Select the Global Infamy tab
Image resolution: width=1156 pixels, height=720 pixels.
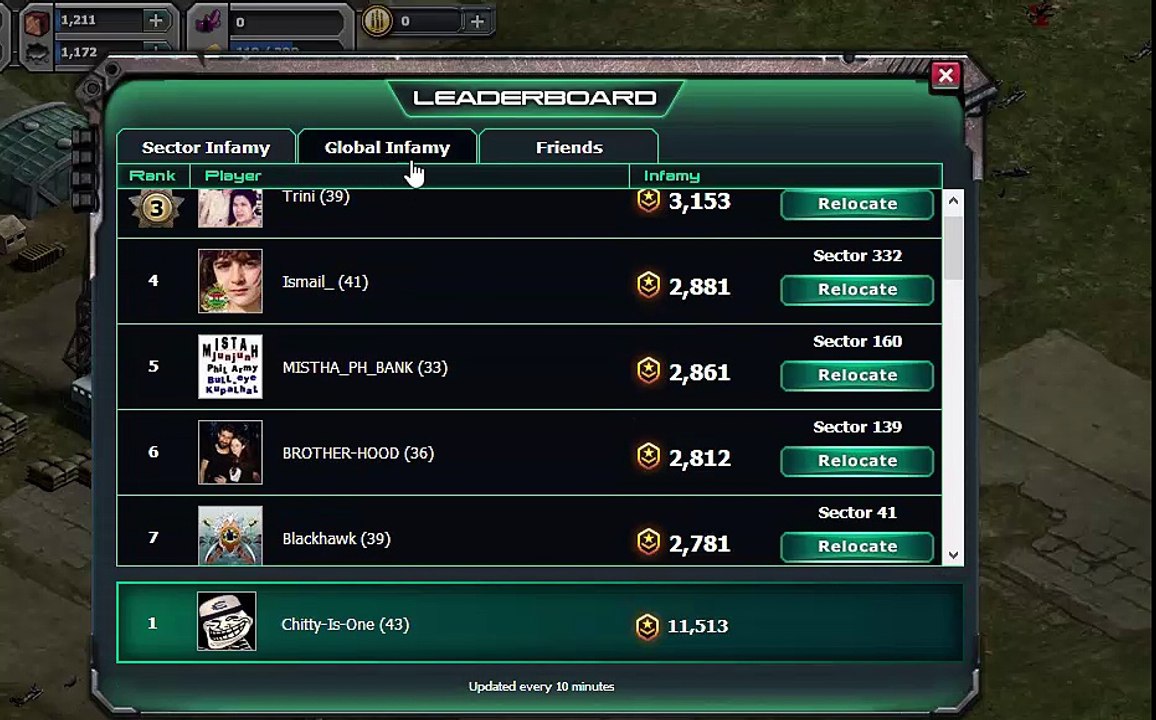coord(387,147)
